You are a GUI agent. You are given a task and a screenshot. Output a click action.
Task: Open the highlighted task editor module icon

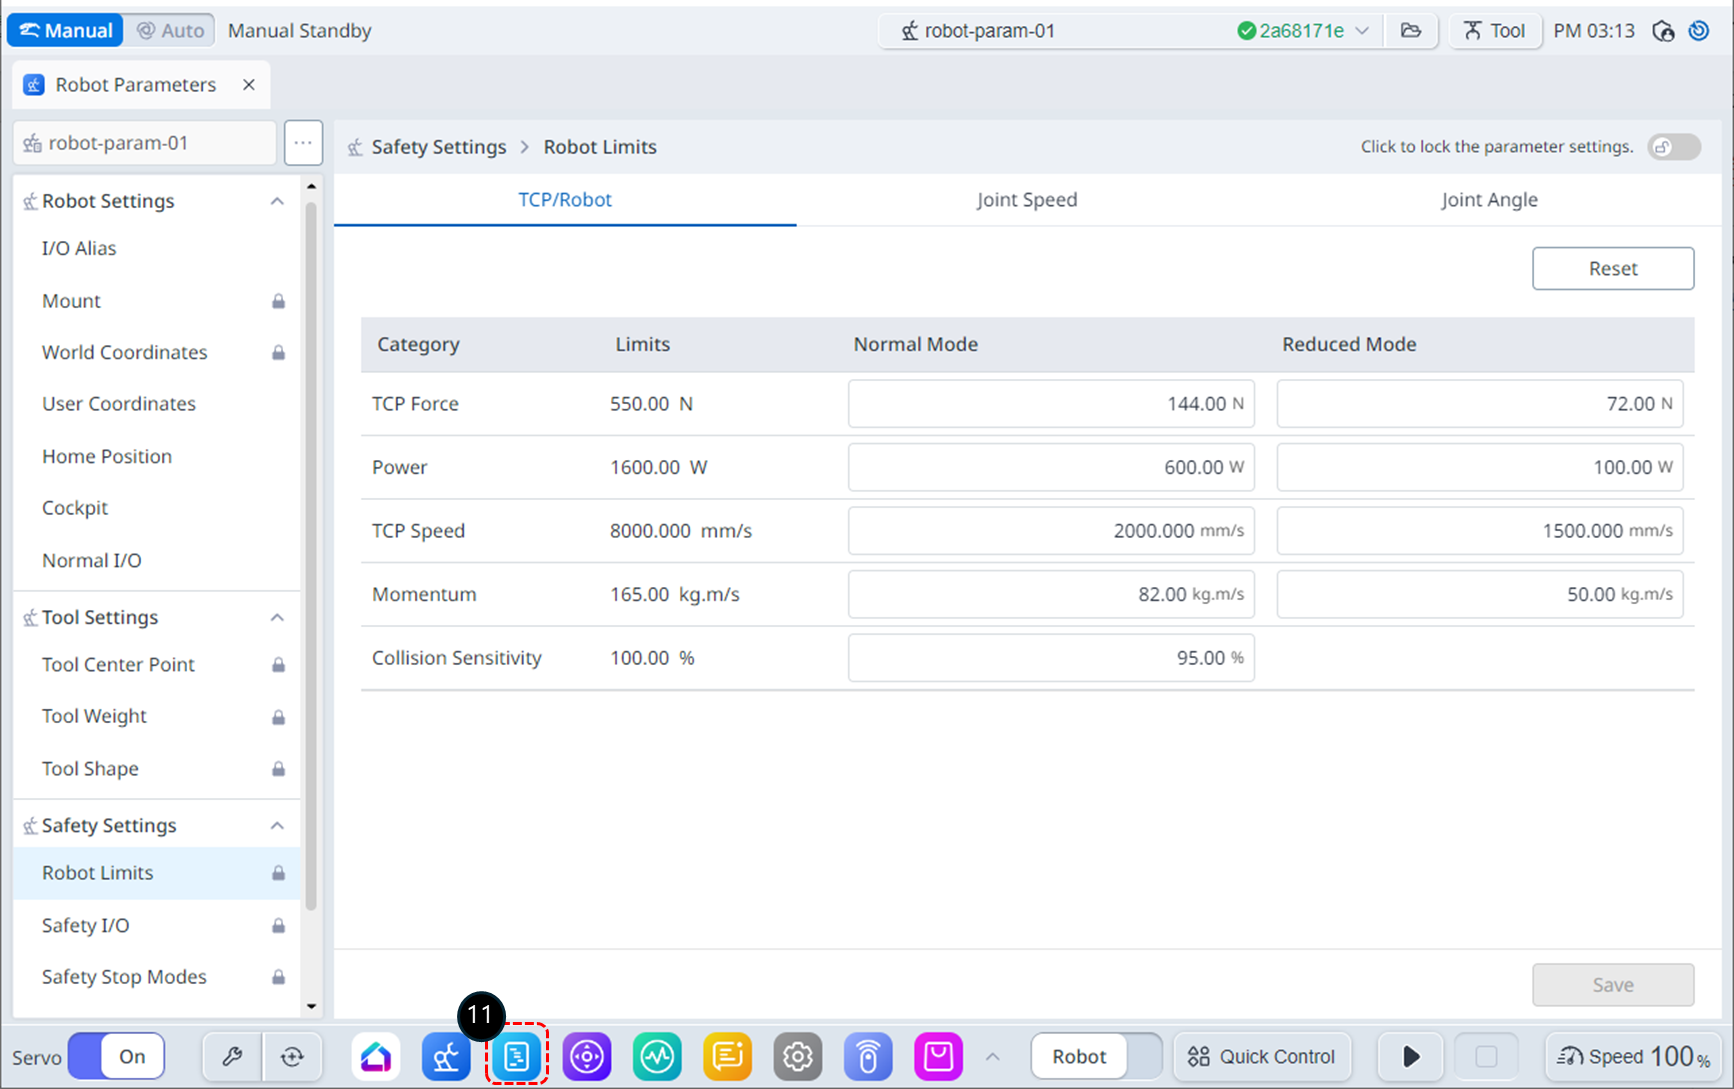[x=517, y=1056]
